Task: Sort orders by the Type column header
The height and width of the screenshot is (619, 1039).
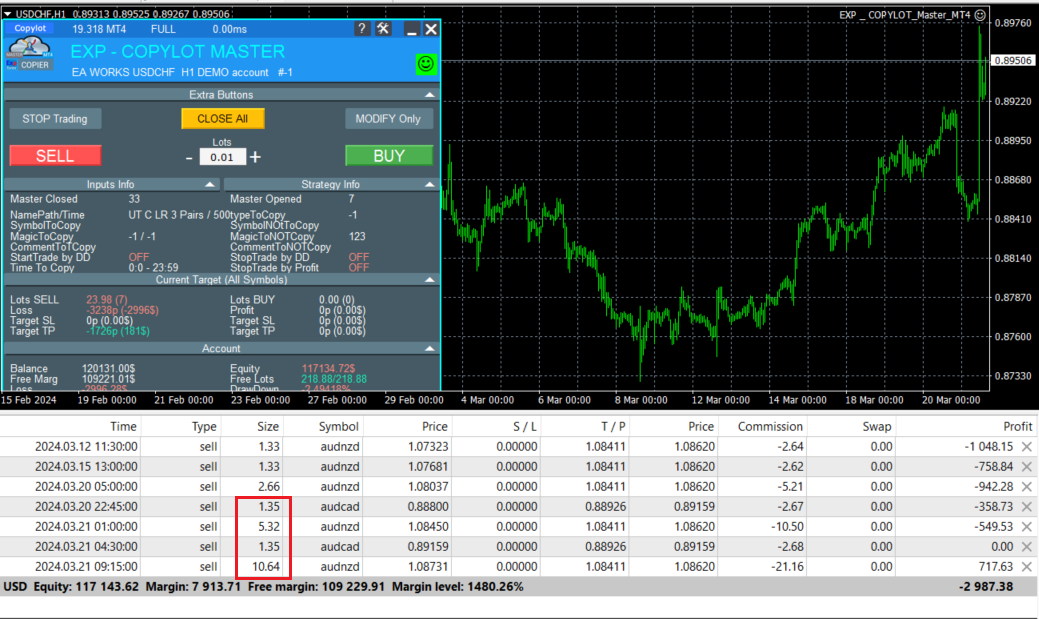Action: (x=204, y=427)
